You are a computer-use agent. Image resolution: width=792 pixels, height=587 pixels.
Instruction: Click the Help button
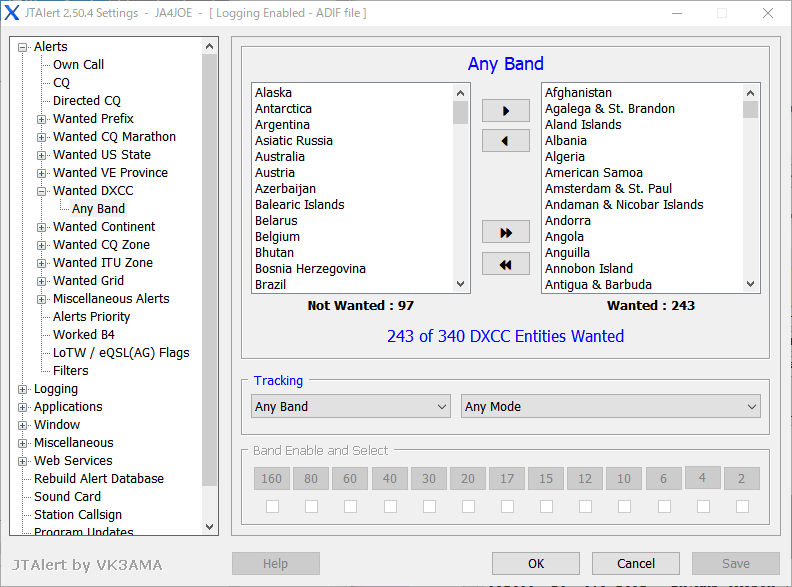(276, 563)
